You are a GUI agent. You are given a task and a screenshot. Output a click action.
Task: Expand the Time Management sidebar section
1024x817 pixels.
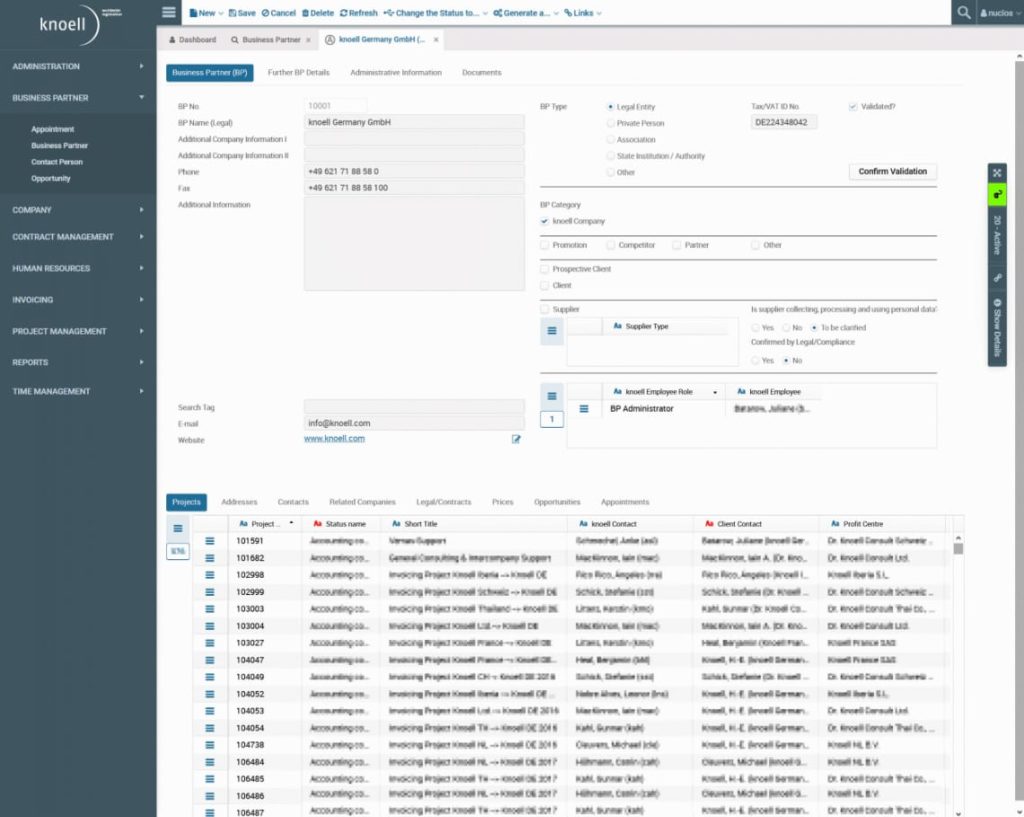click(x=78, y=391)
